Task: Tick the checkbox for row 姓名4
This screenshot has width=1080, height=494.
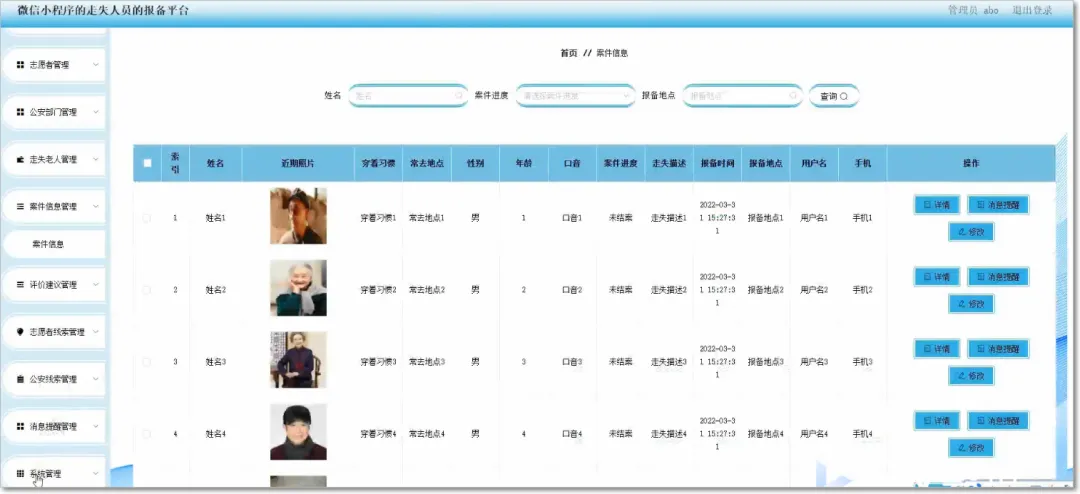Action: [x=147, y=434]
